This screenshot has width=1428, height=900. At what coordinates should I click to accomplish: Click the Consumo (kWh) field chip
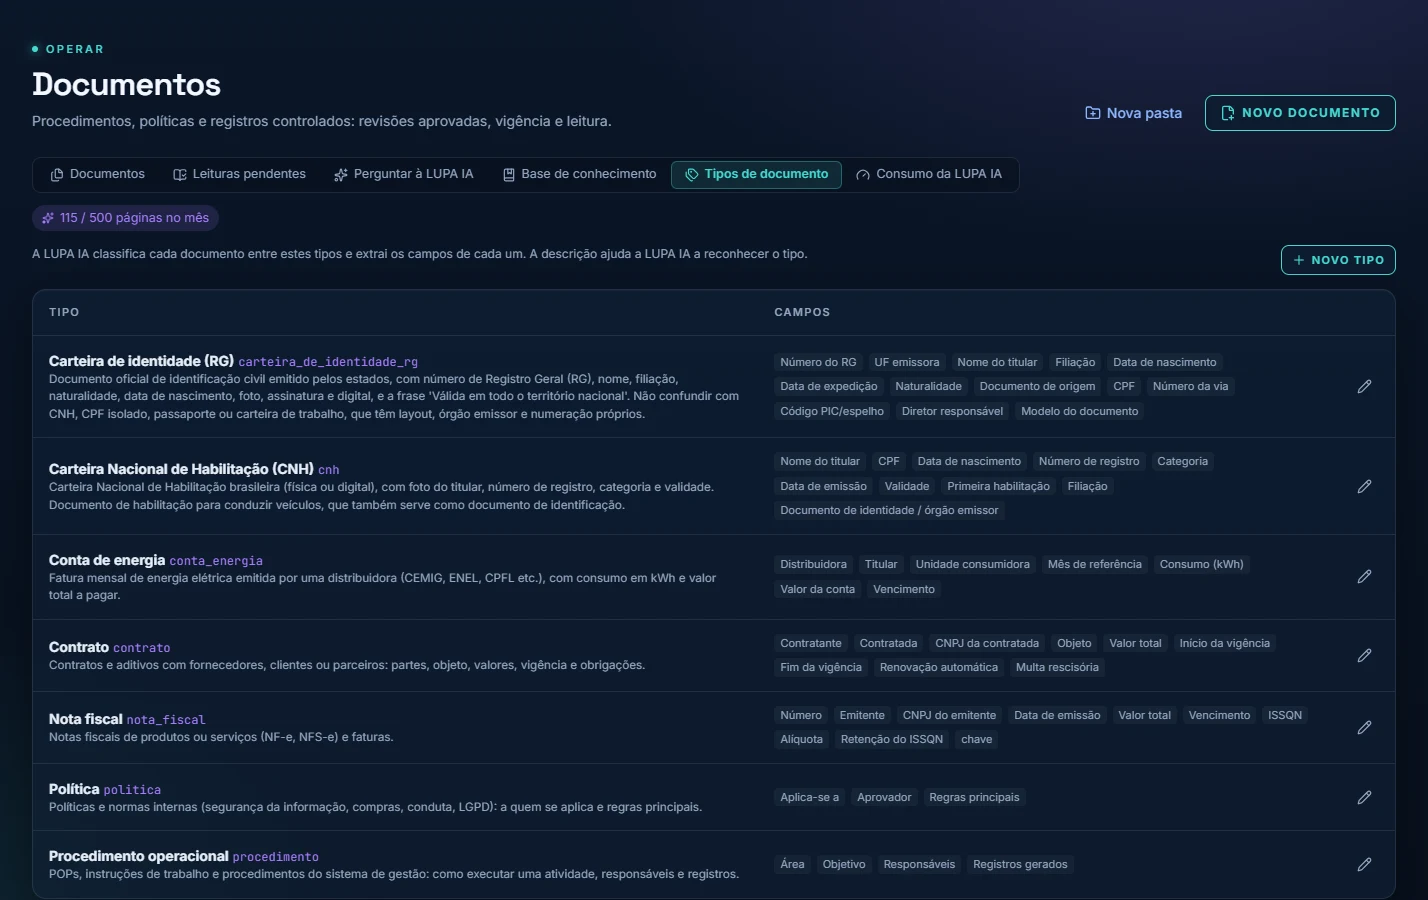coord(1202,564)
